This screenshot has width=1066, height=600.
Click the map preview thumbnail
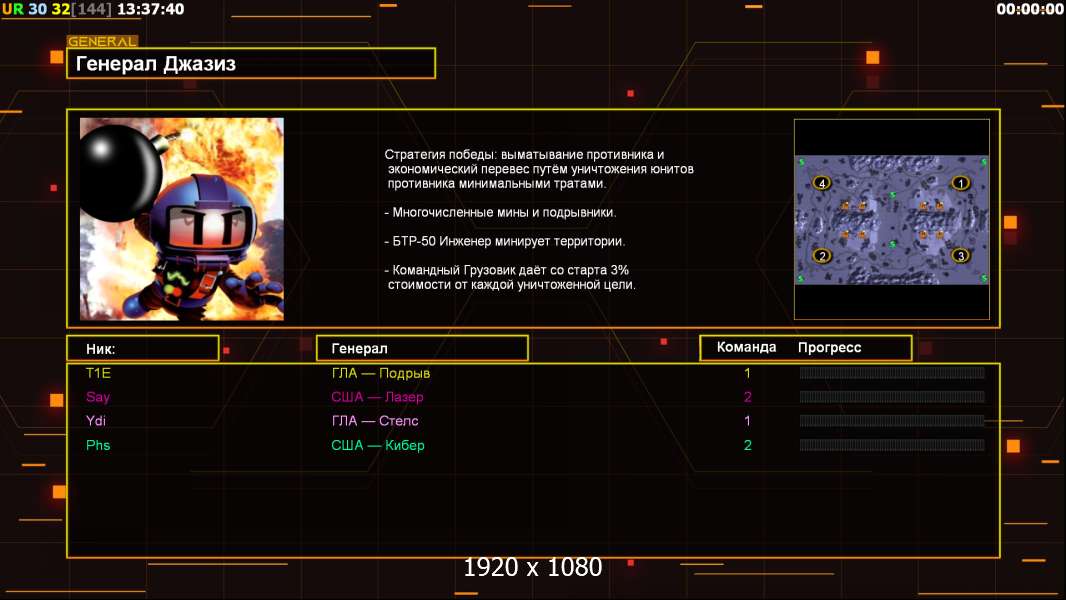(891, 219)
